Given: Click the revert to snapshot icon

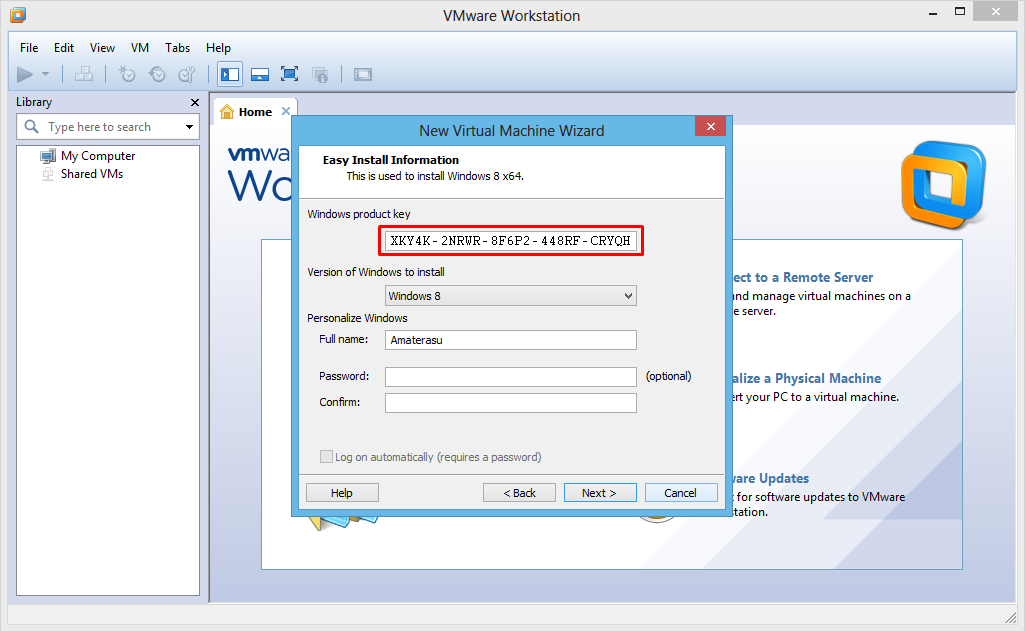Looking at the screenshot, I should point(157,74).
